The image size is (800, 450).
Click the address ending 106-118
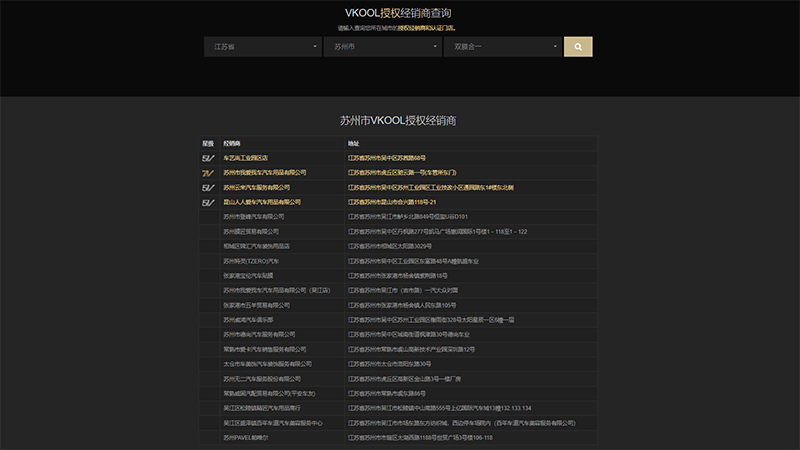coord(420,438)
